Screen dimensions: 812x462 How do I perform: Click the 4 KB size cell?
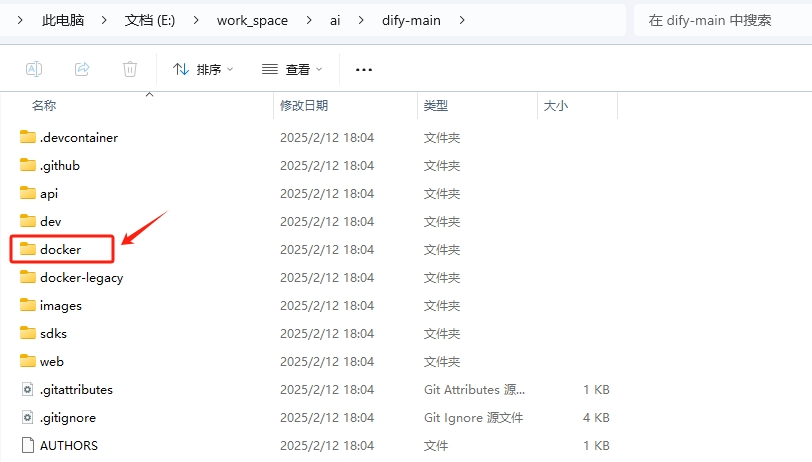coord(596,417)
